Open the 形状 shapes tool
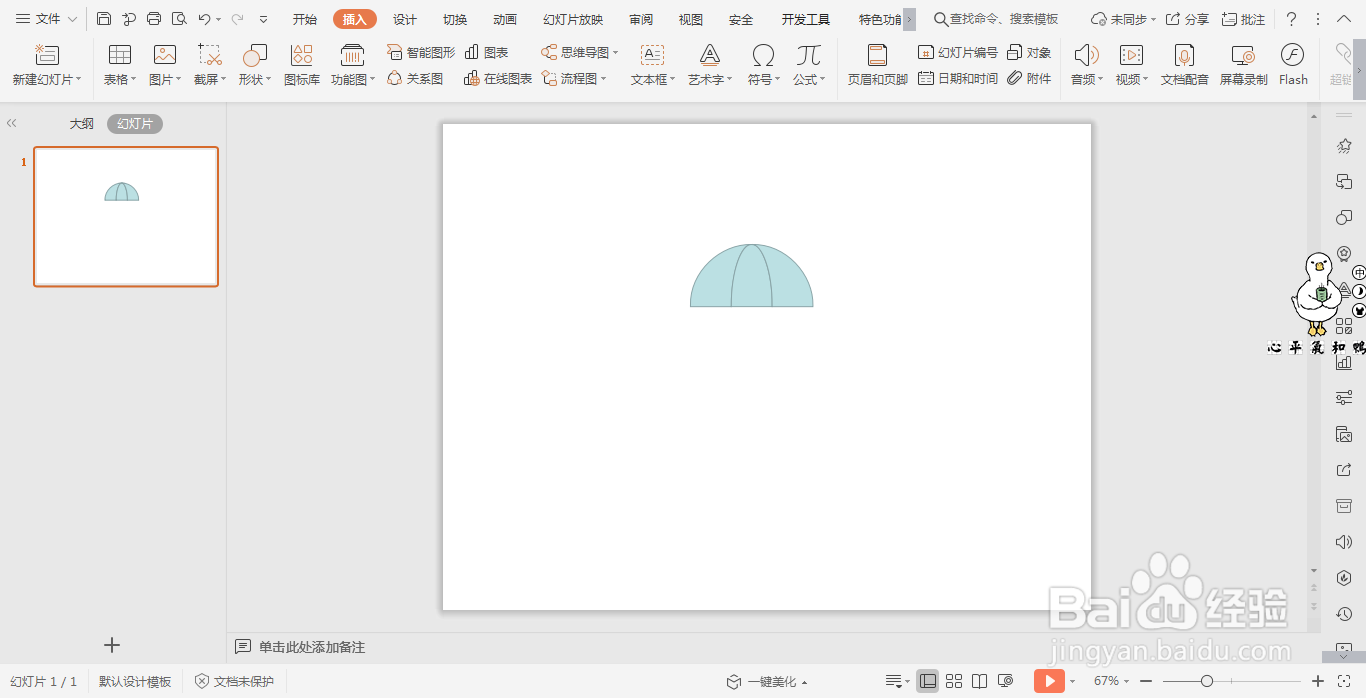 (255, 55)
